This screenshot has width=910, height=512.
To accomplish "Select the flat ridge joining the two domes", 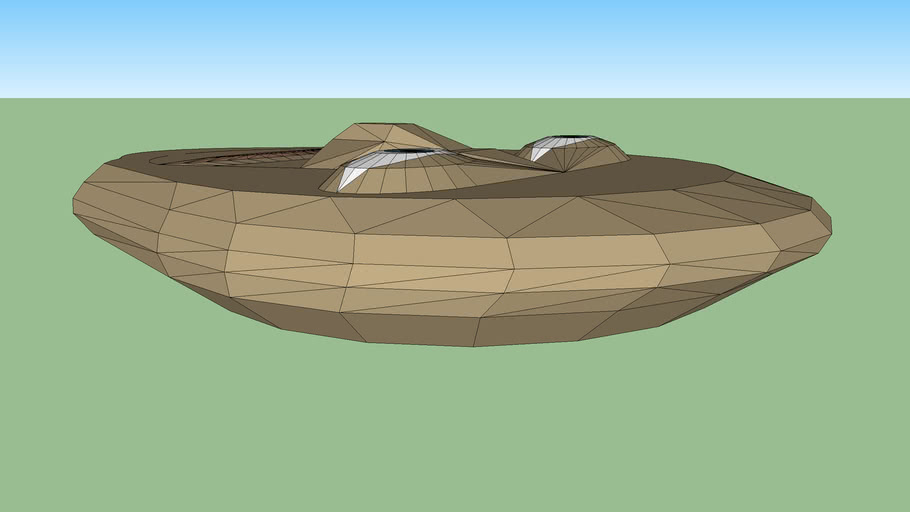I will click(x=495, y=157).
